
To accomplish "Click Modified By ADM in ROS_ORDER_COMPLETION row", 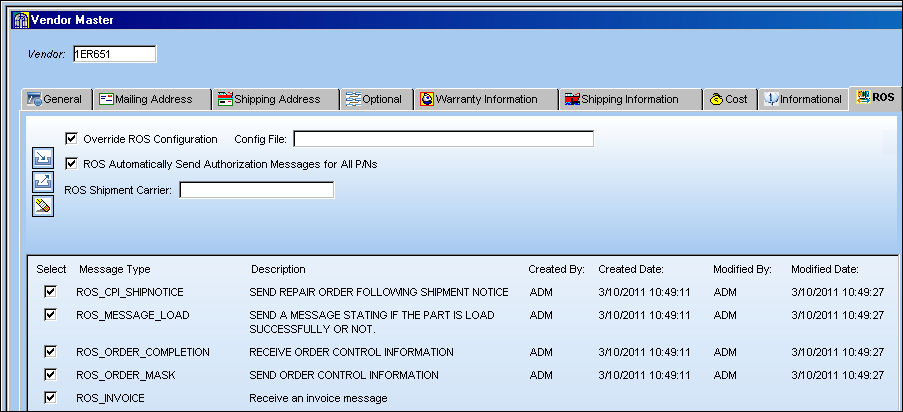I will (725, 352).
